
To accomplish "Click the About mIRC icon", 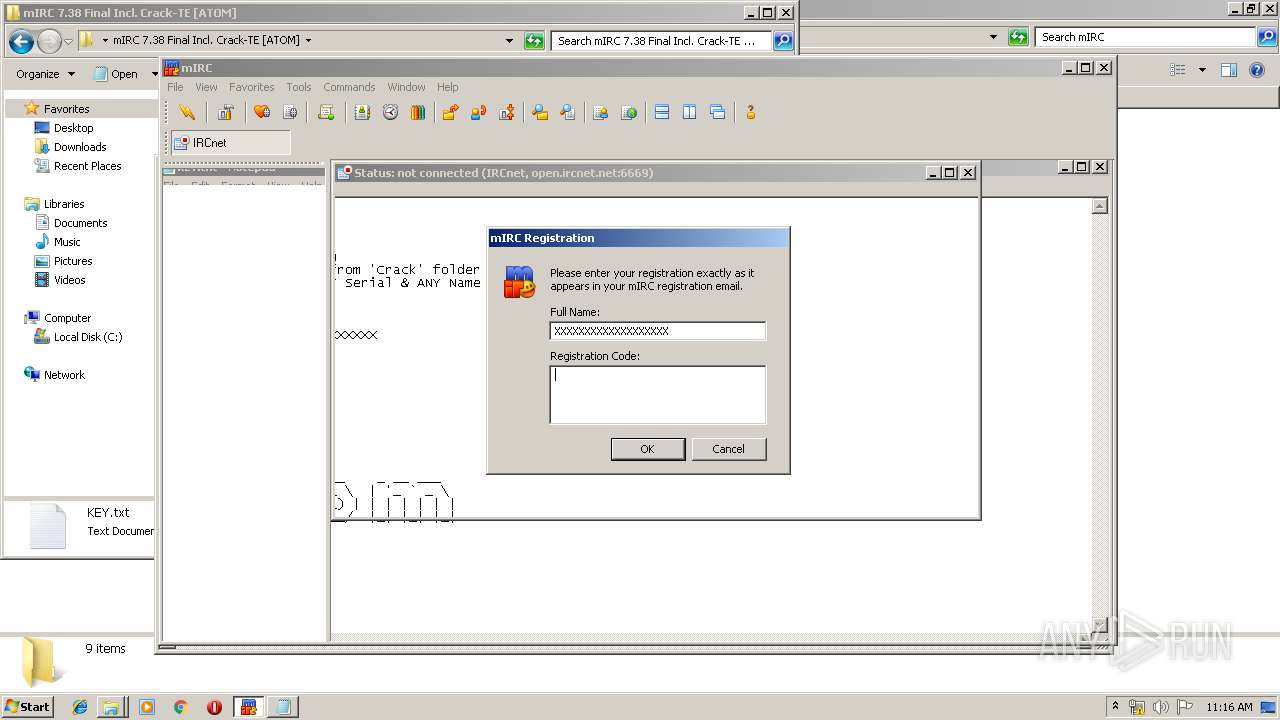I will tap(750, 112).
